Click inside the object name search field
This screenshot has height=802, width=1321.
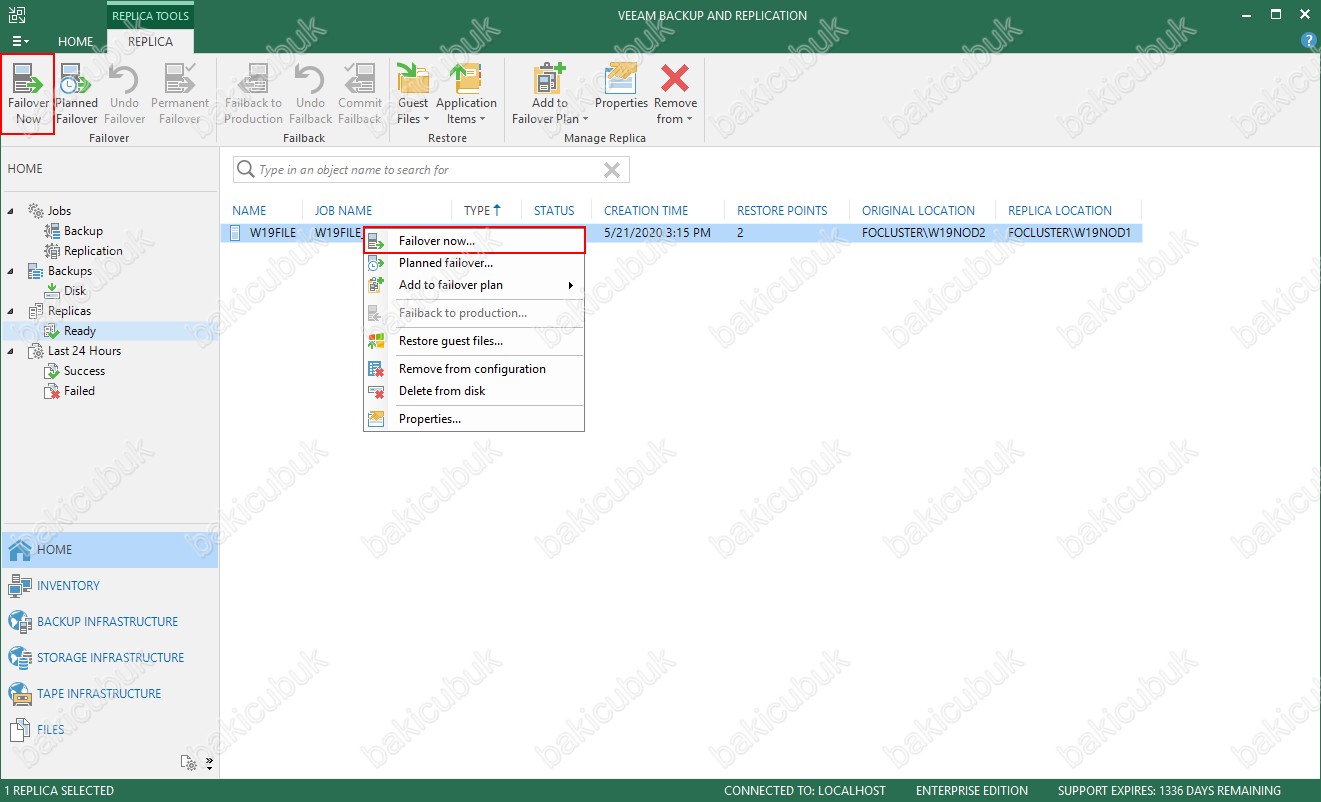(430, 170)
